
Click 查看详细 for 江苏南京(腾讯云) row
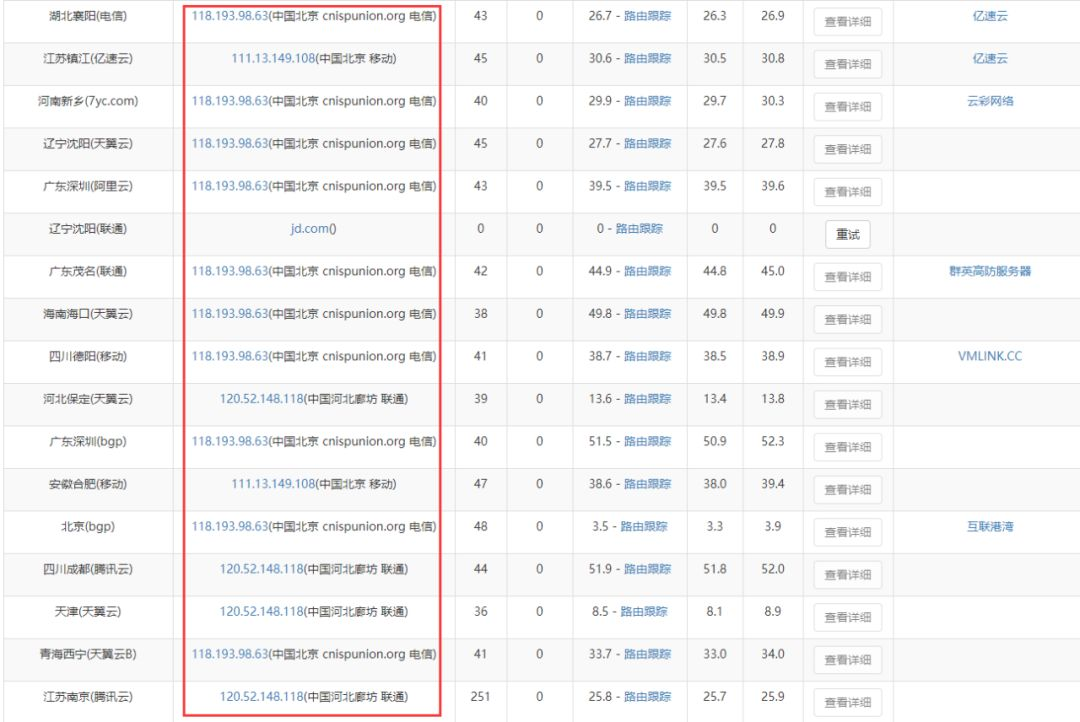pyautogui.click(x=847, y=702)
